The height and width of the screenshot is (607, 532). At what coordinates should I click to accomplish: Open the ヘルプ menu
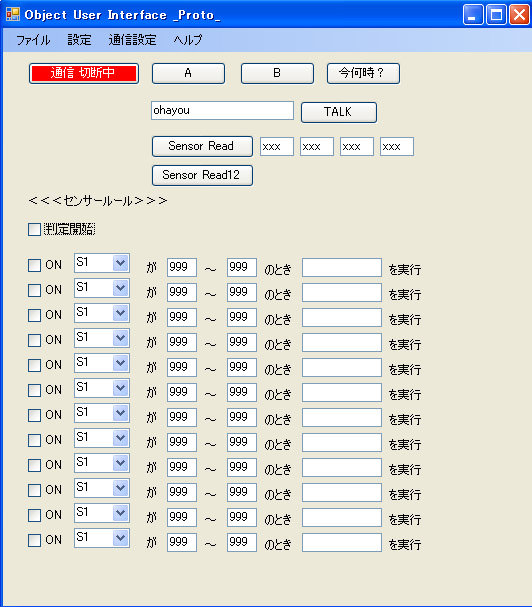click(188, 40)
